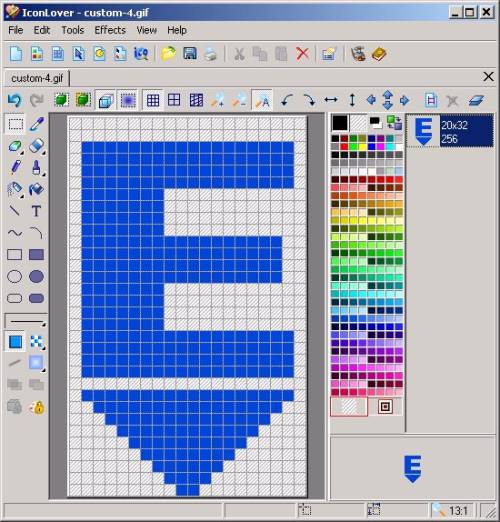Select the filled rounded rectangle tool

pos(36,298)
